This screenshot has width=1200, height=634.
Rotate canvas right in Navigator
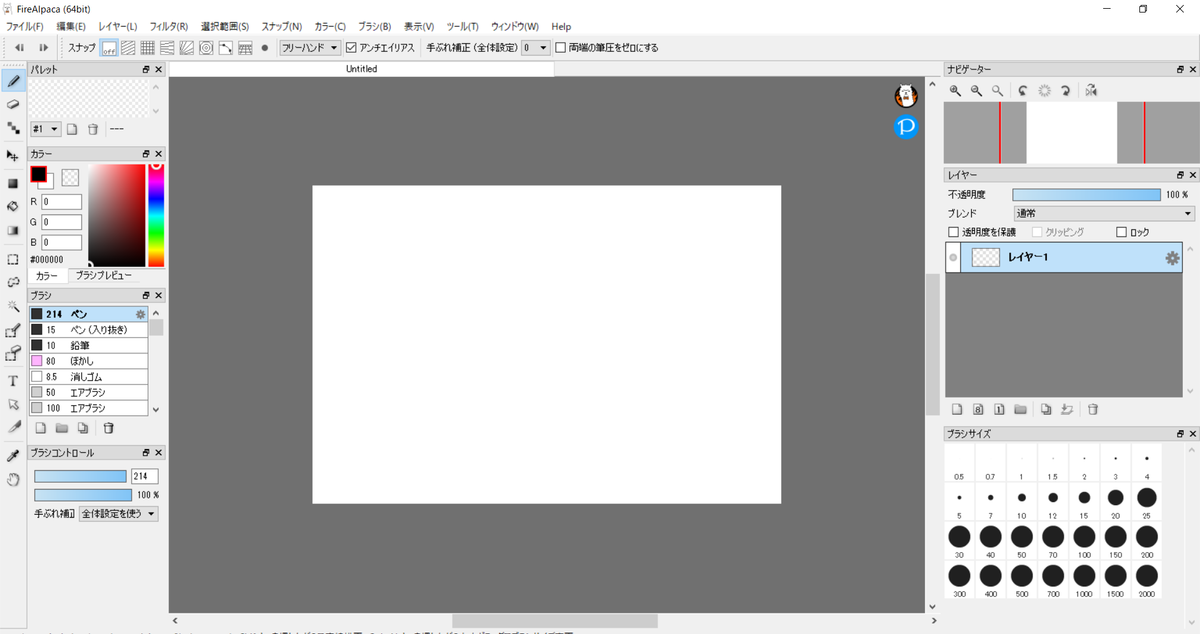click(x=1066, y=90)
